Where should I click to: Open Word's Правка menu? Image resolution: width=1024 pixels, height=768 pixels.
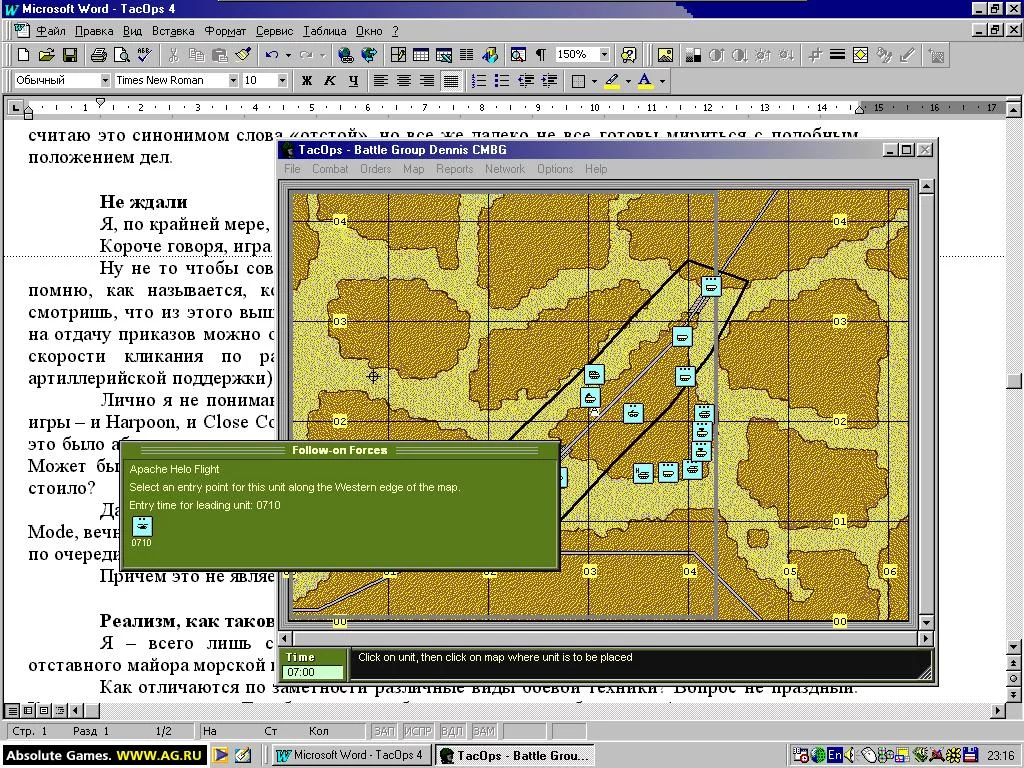pos(94,31)
